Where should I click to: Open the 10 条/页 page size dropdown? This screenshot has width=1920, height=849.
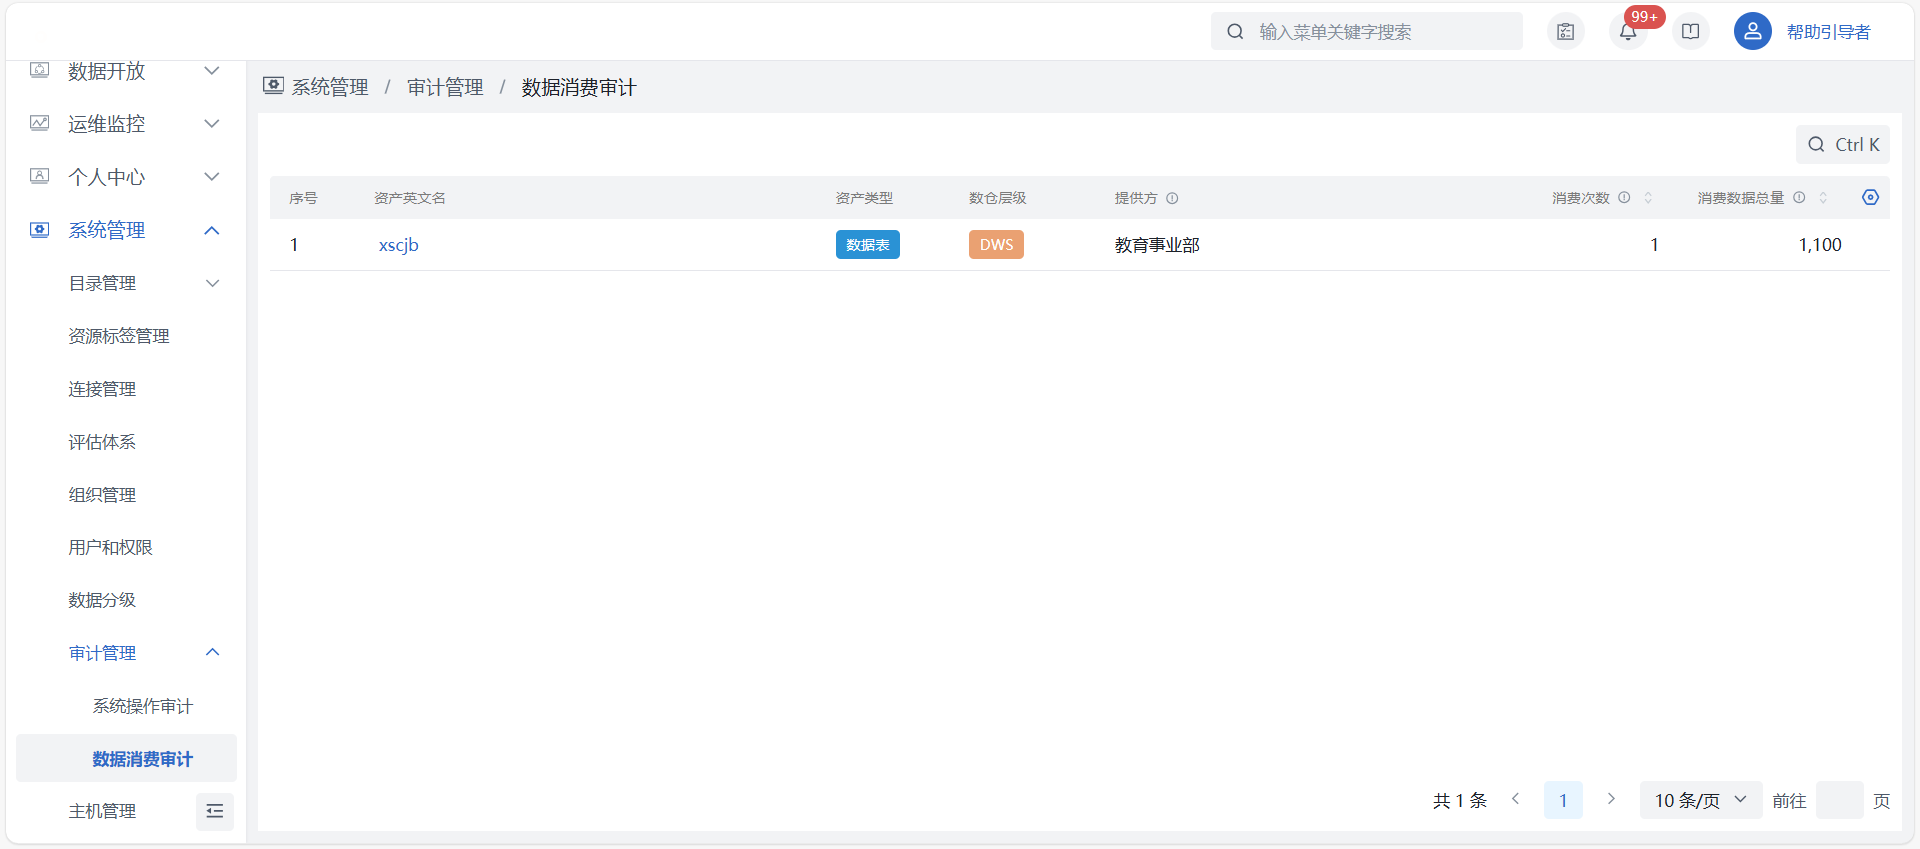[x=1700, y=800]
